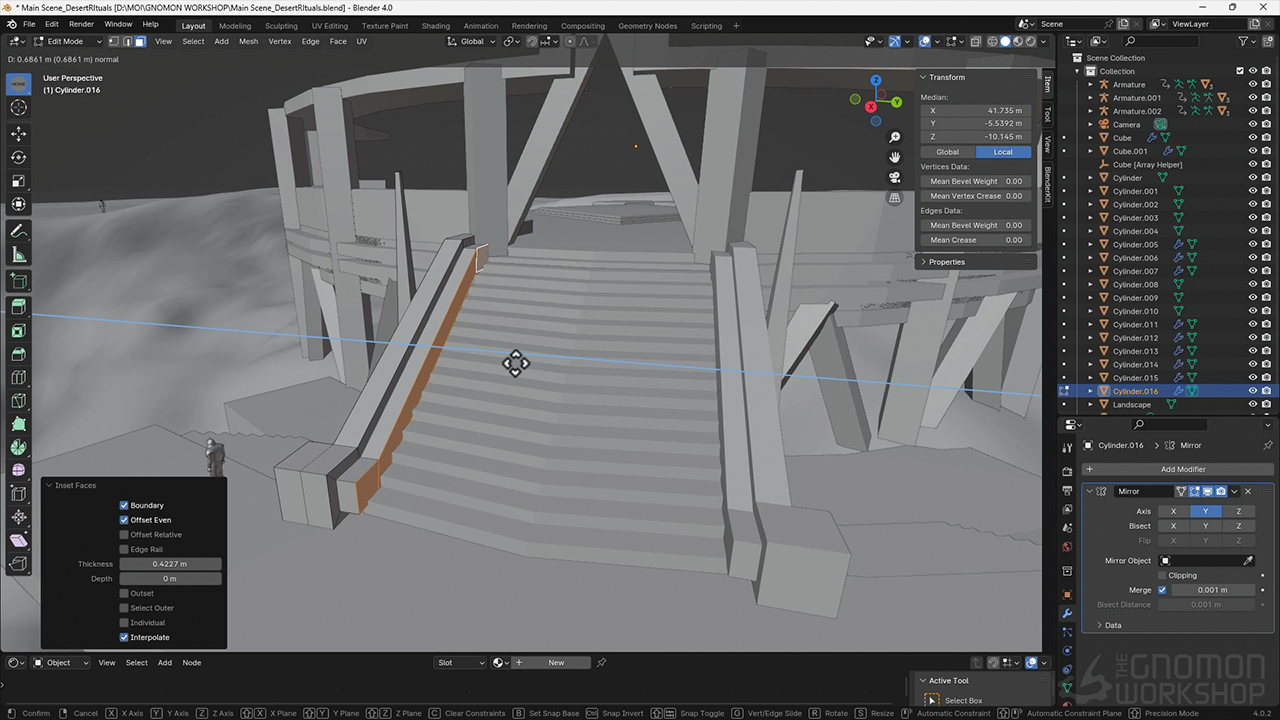Click the eyedropper in Mirror Object field
Viewport: 1280px width, 720px height.
tap(1248, 561)
